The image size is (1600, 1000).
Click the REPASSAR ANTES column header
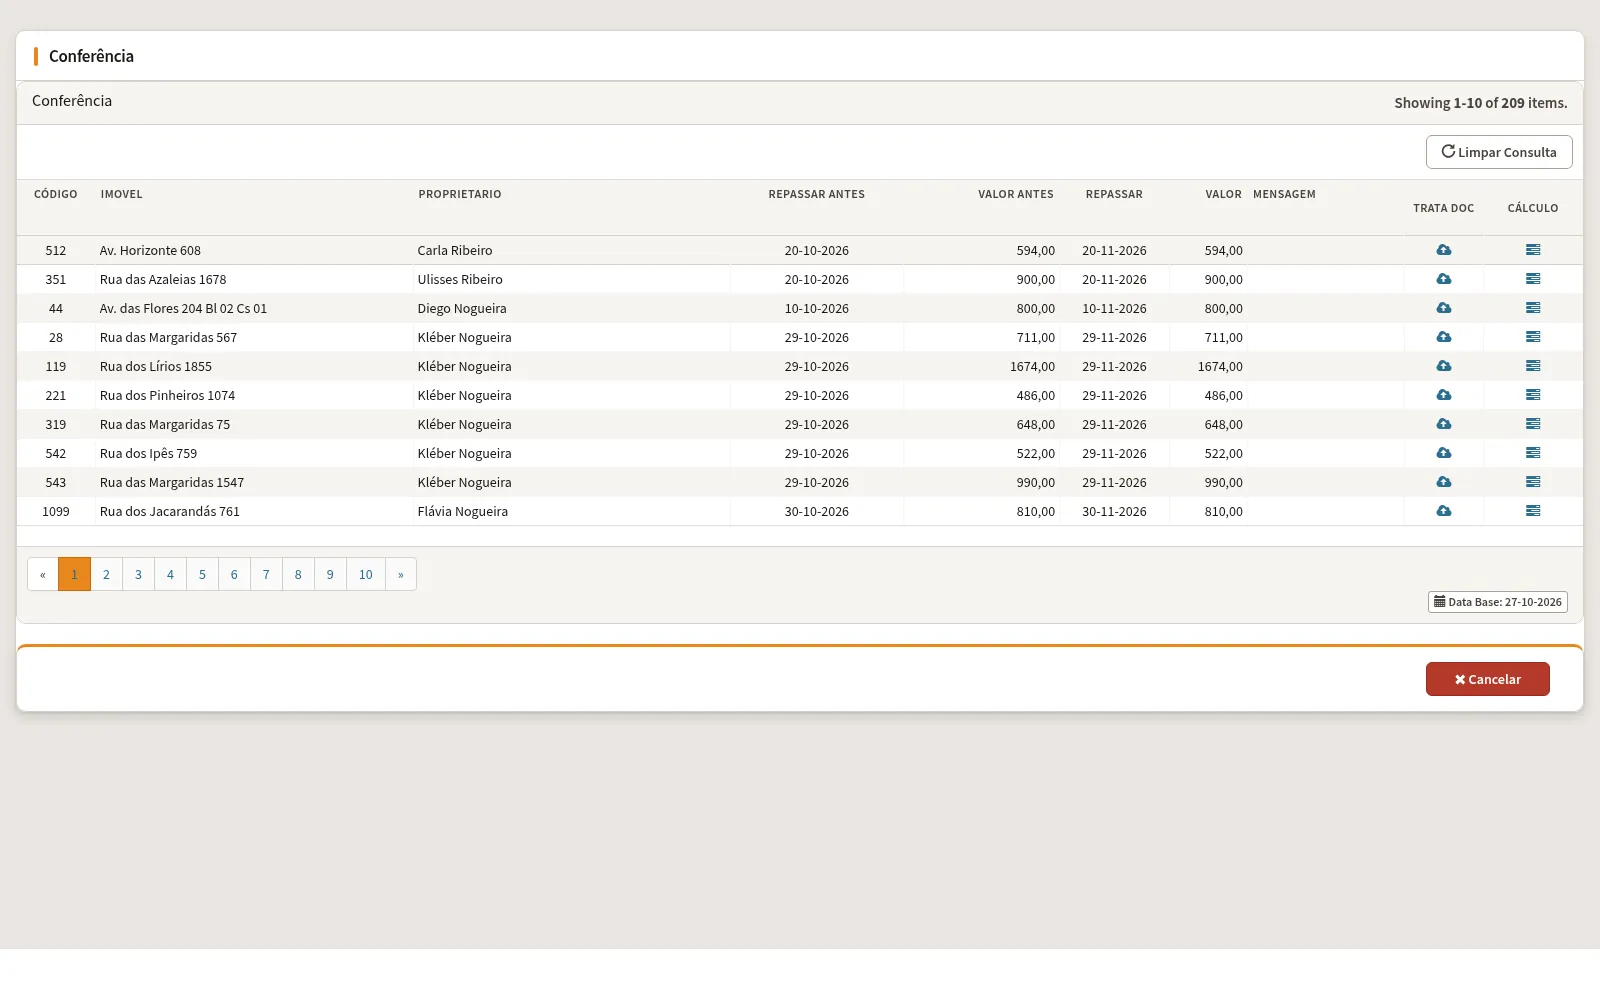[x=817, y=194]
